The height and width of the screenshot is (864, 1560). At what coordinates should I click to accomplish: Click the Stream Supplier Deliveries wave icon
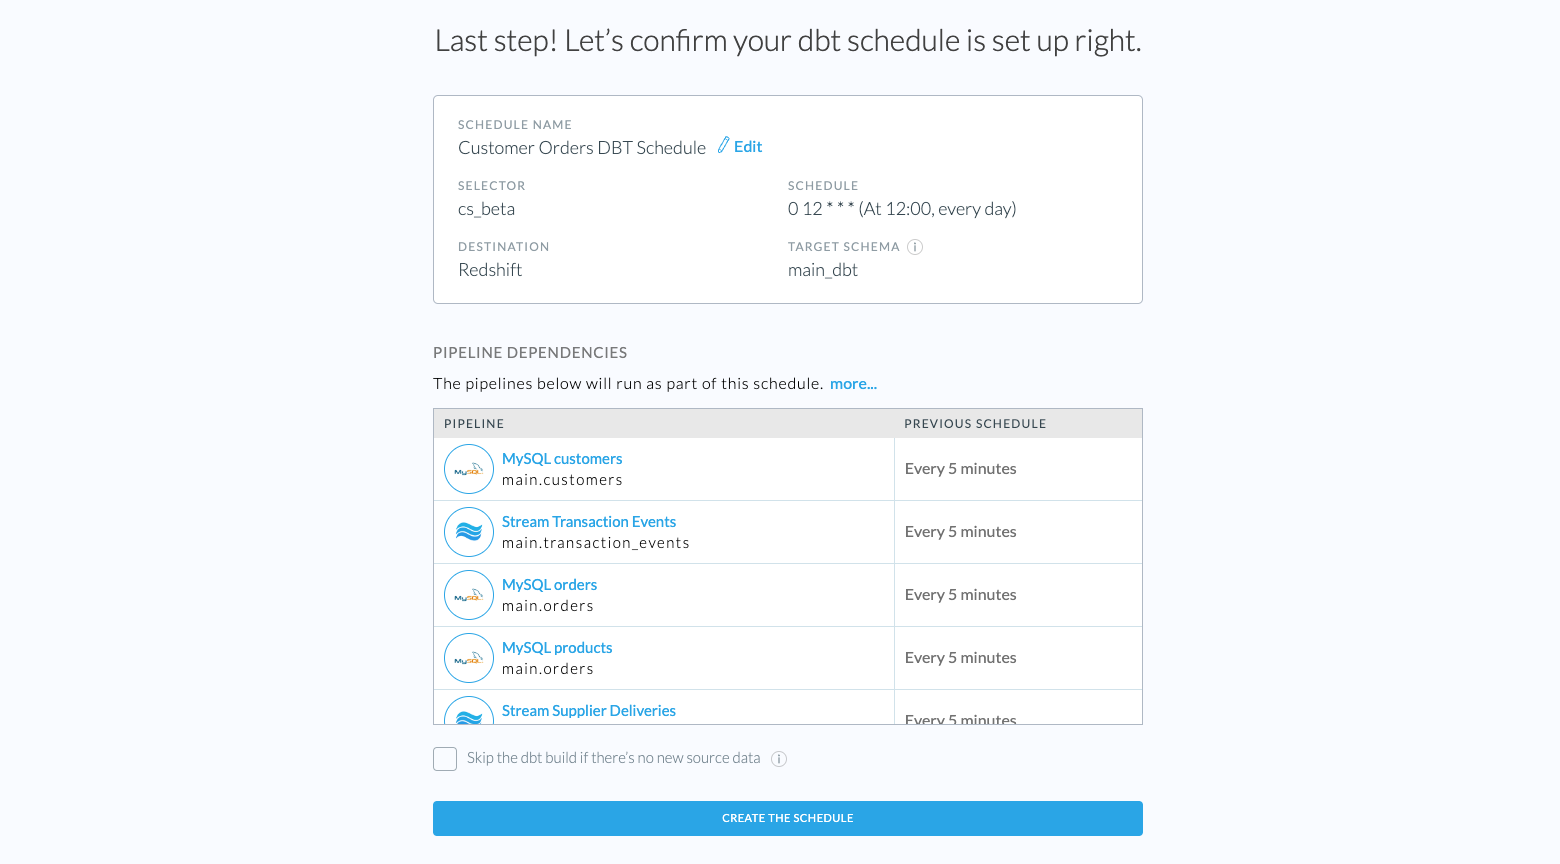pyautogui.click(x=469, y=712)
